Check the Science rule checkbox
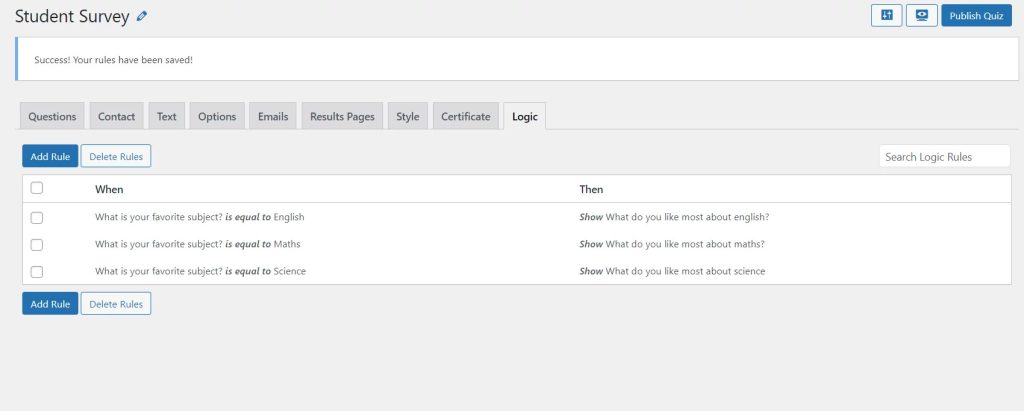The height and width of the screenshot is (411, 1024). click(x=37, y=272)
